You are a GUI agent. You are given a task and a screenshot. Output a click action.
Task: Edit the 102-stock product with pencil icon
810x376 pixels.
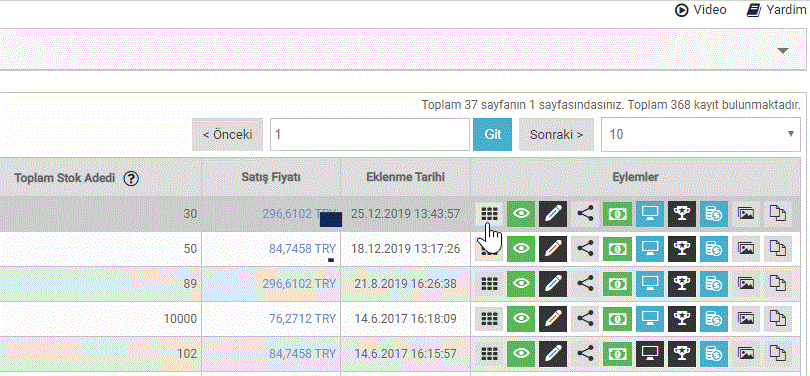[x=553, y=354]
